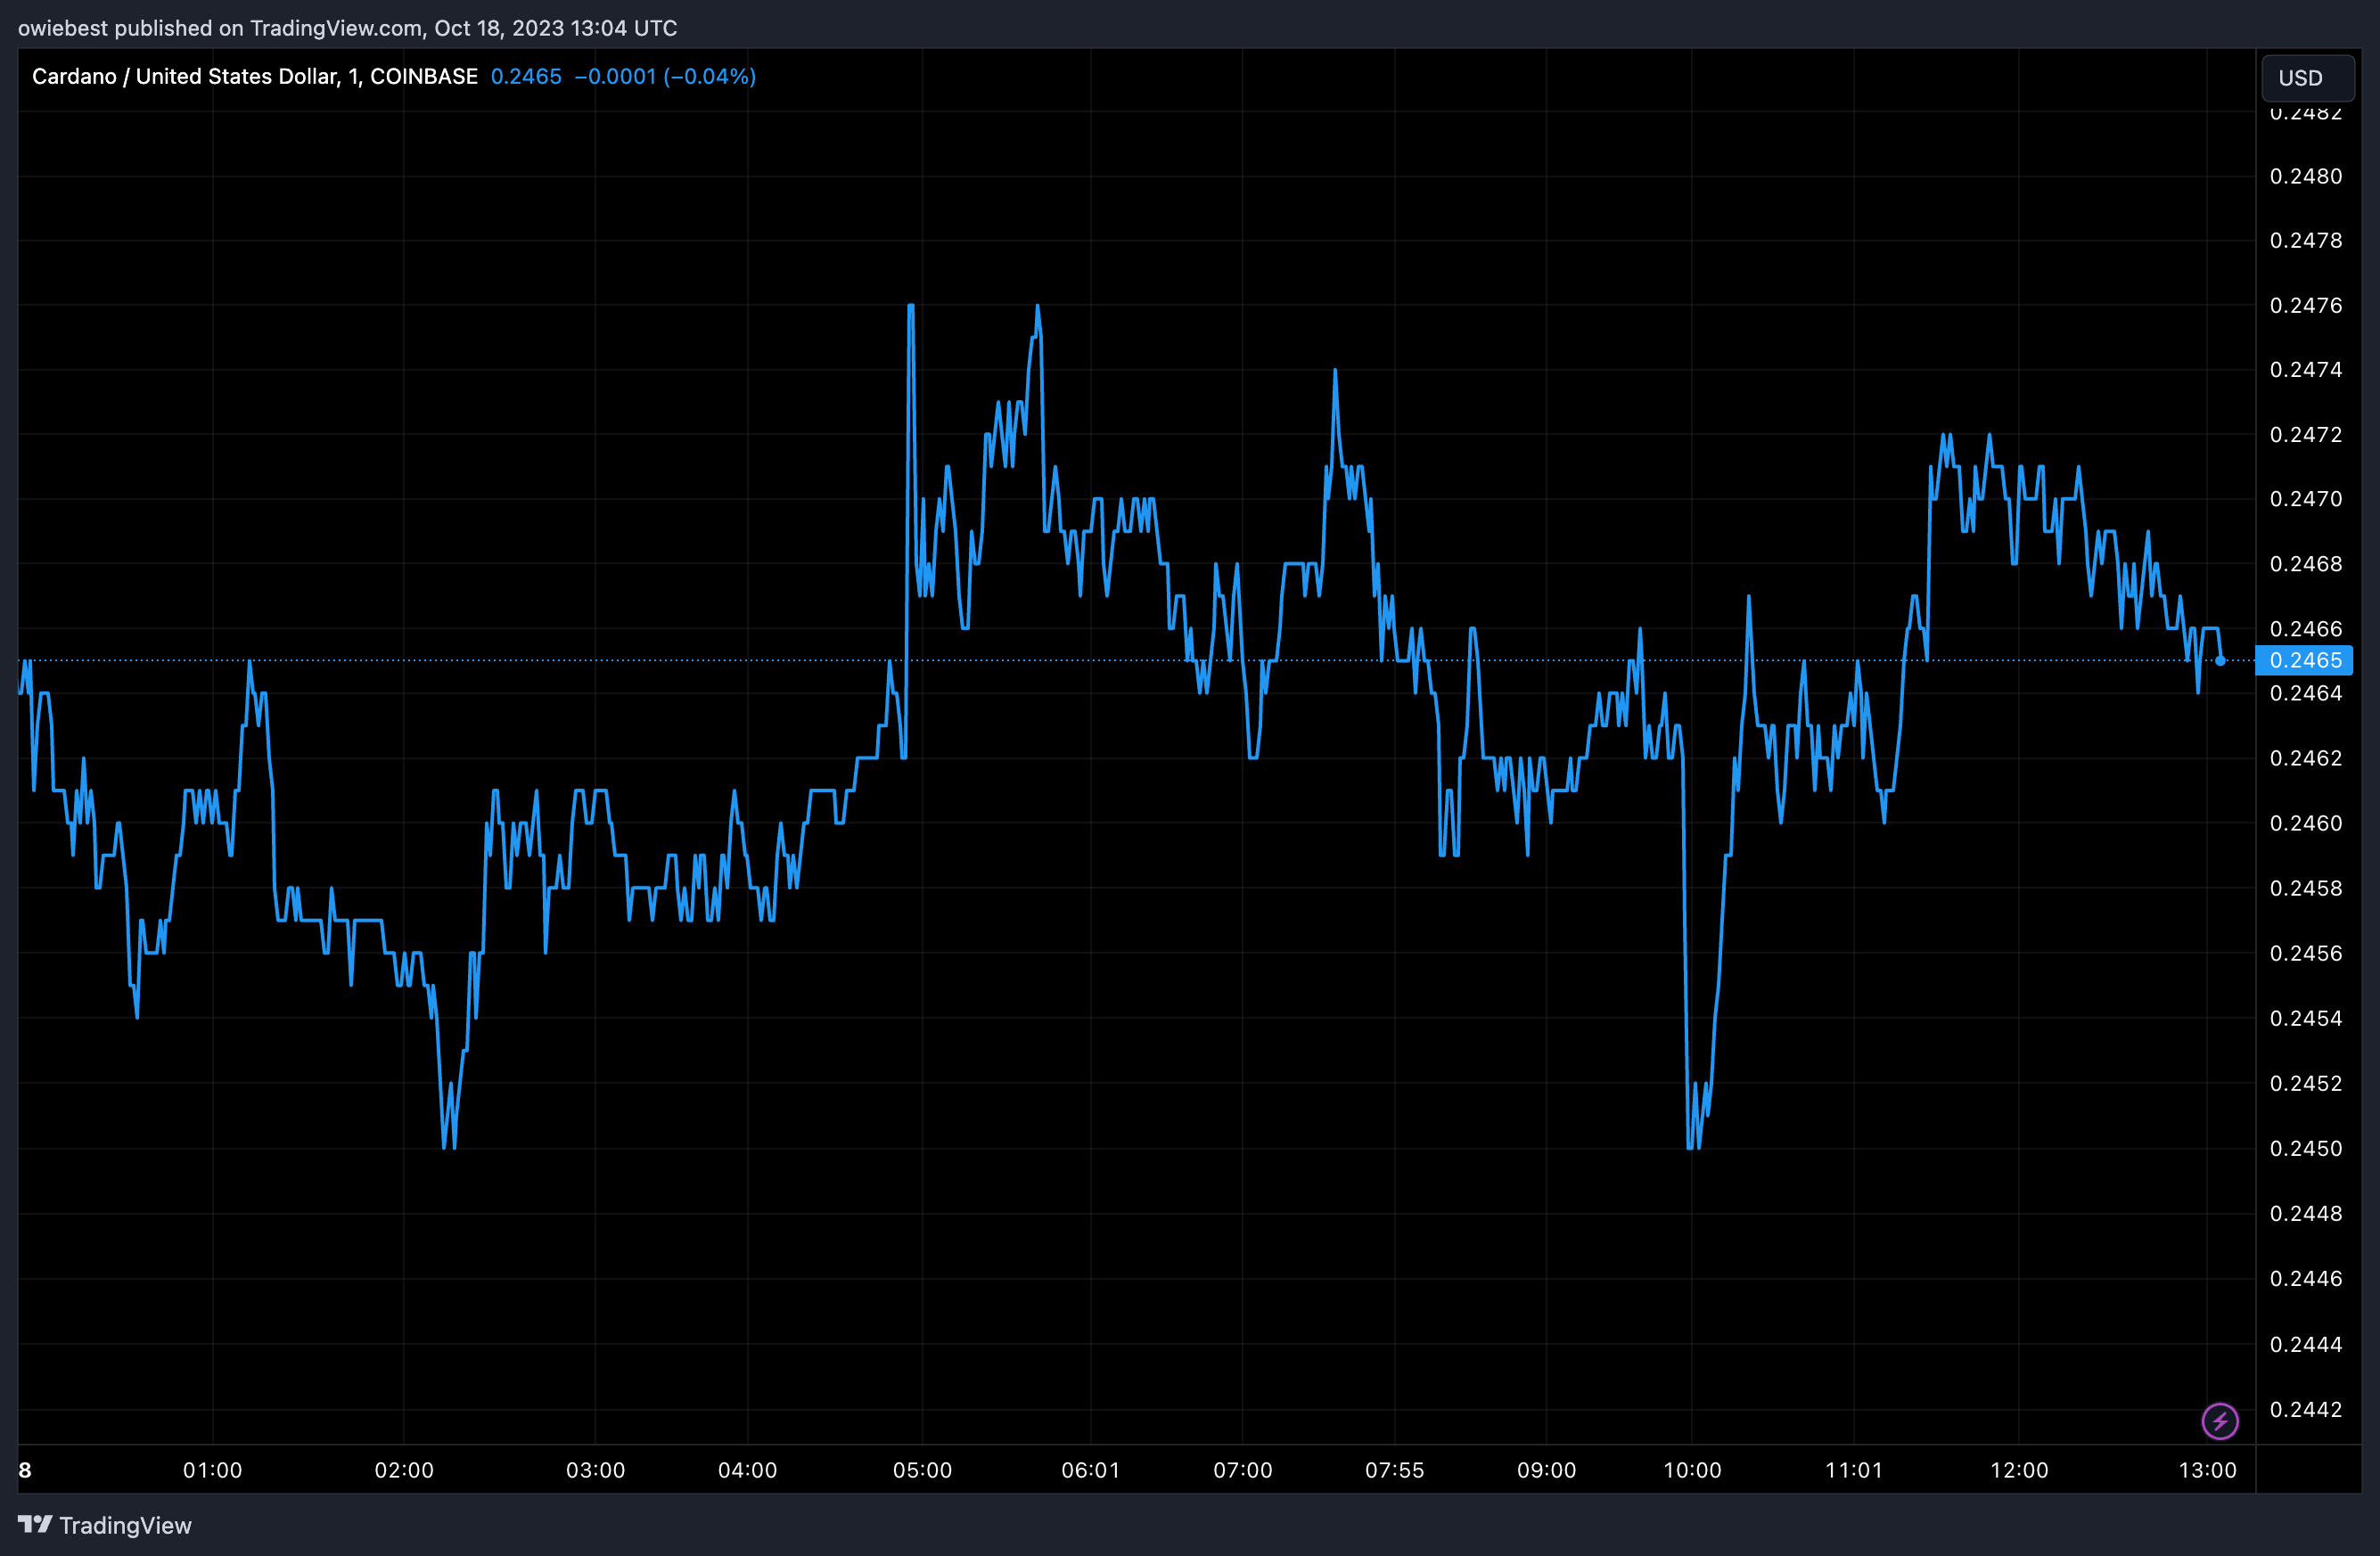Click the published on TradingView.com caption
Viewport: 2380px width, 1556px height.
347,28
